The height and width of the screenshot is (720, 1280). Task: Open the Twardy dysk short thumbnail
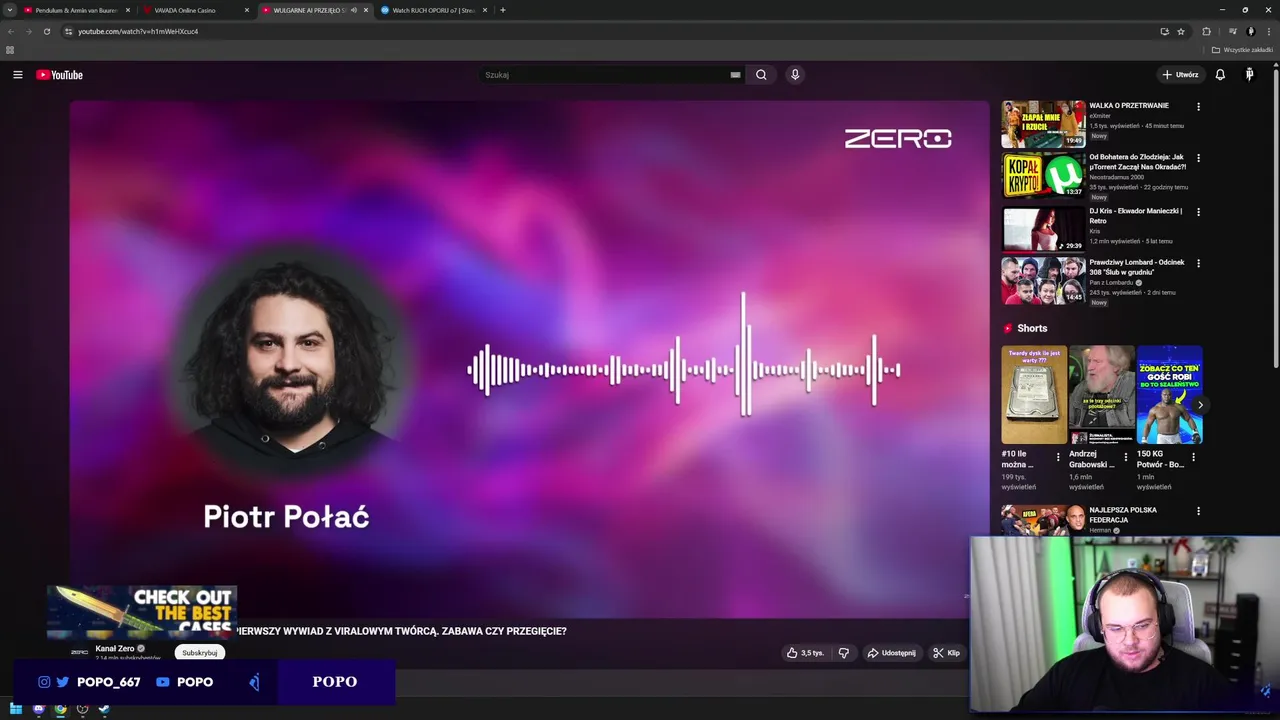coord(1034,395)
